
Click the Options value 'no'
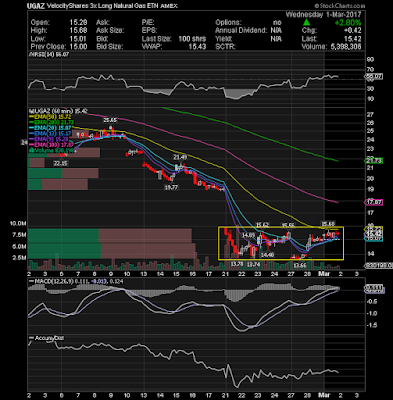pos(277,22)
